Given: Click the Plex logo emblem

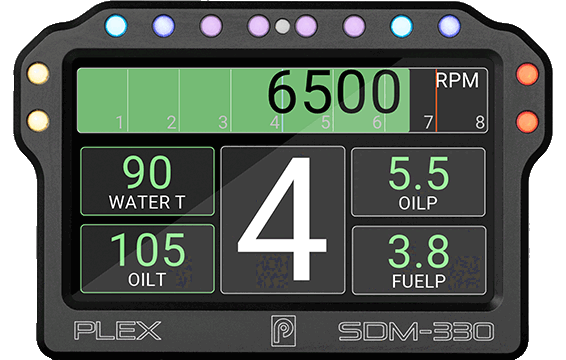Looking at the screenshot, I should [283, 331].
